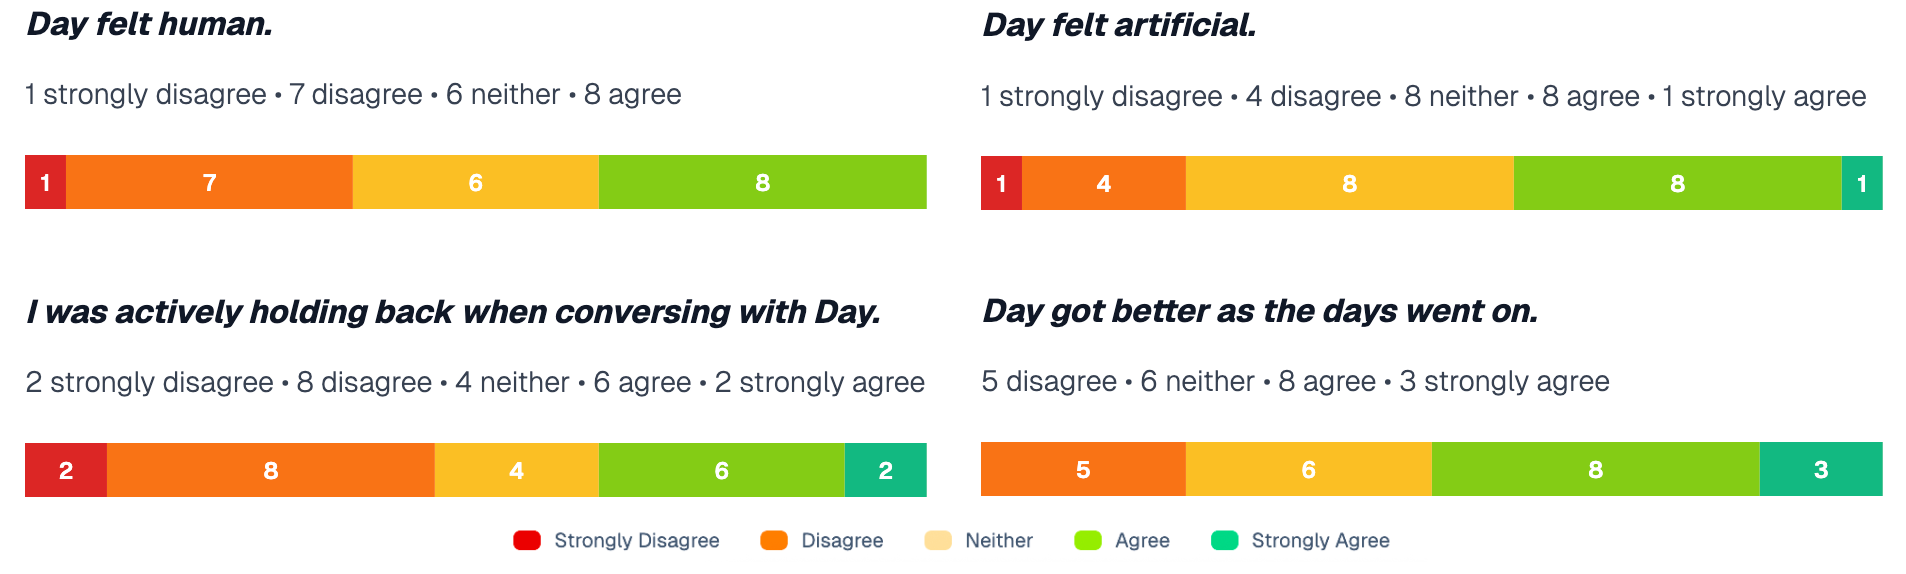This screenshot has width=1906, height=574.
Task: Select the teal 3 segment in "Day got better" bar
Action: (1820, 469)
